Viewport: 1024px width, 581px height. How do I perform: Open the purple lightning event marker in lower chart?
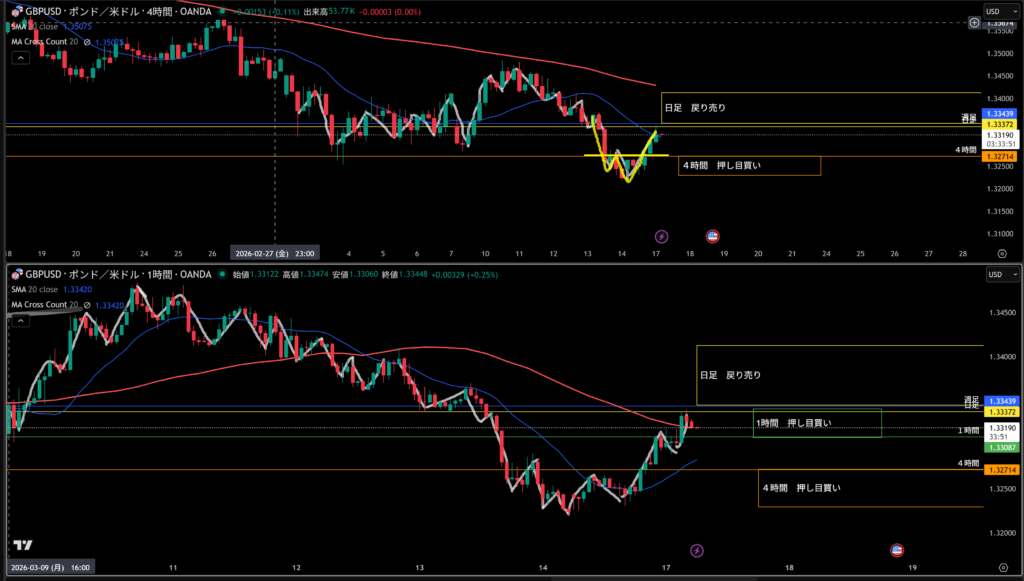pos(697,550)
